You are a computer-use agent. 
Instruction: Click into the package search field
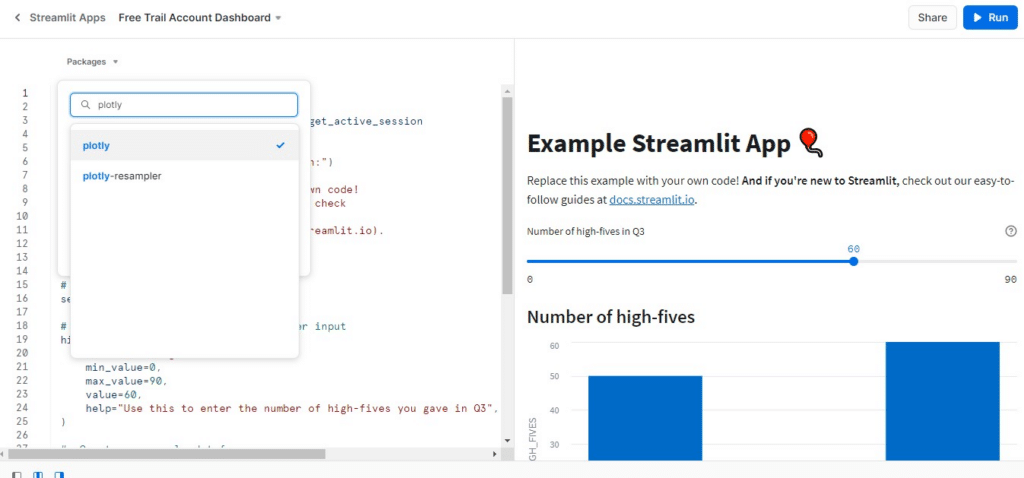184,104
